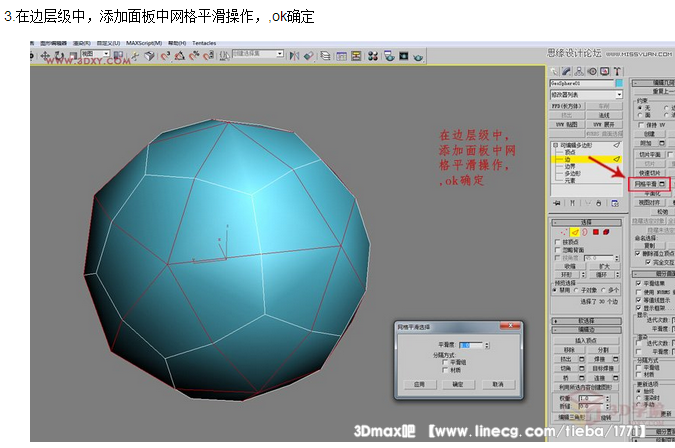Collapse the 选择 rollout header
Viewport: 675px width, 448px height.
tap(587, 222)
